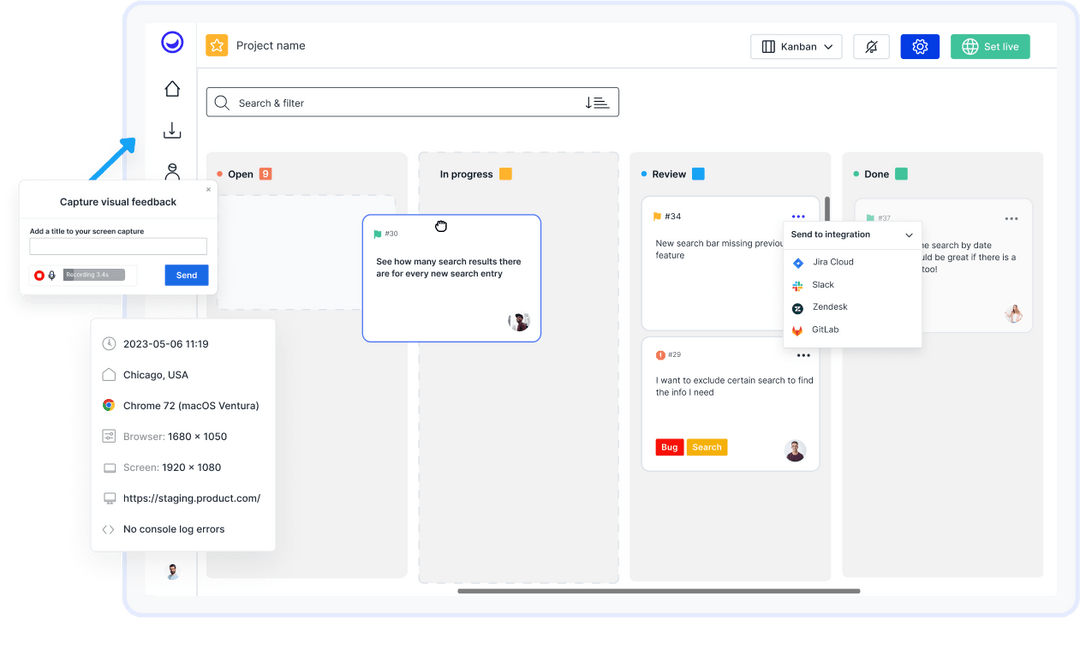Click the red alert icon on card #29

point(661,355)
